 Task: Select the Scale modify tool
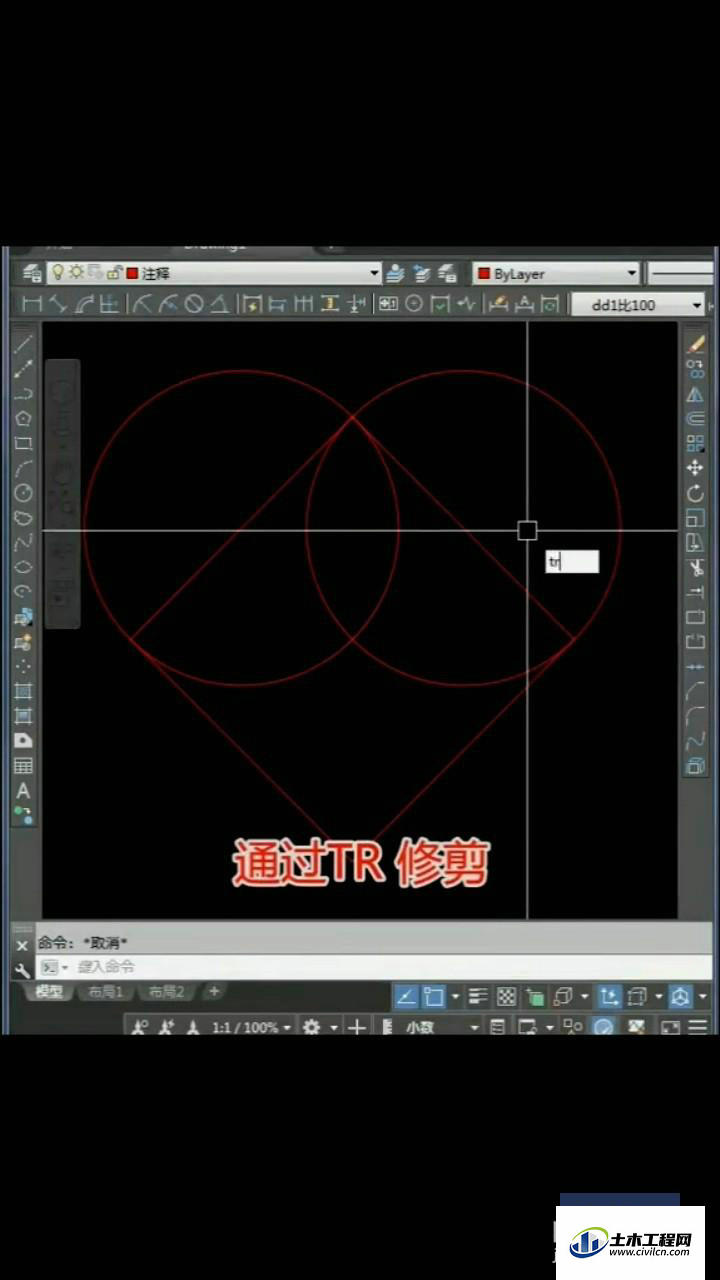tap(696, 518)
